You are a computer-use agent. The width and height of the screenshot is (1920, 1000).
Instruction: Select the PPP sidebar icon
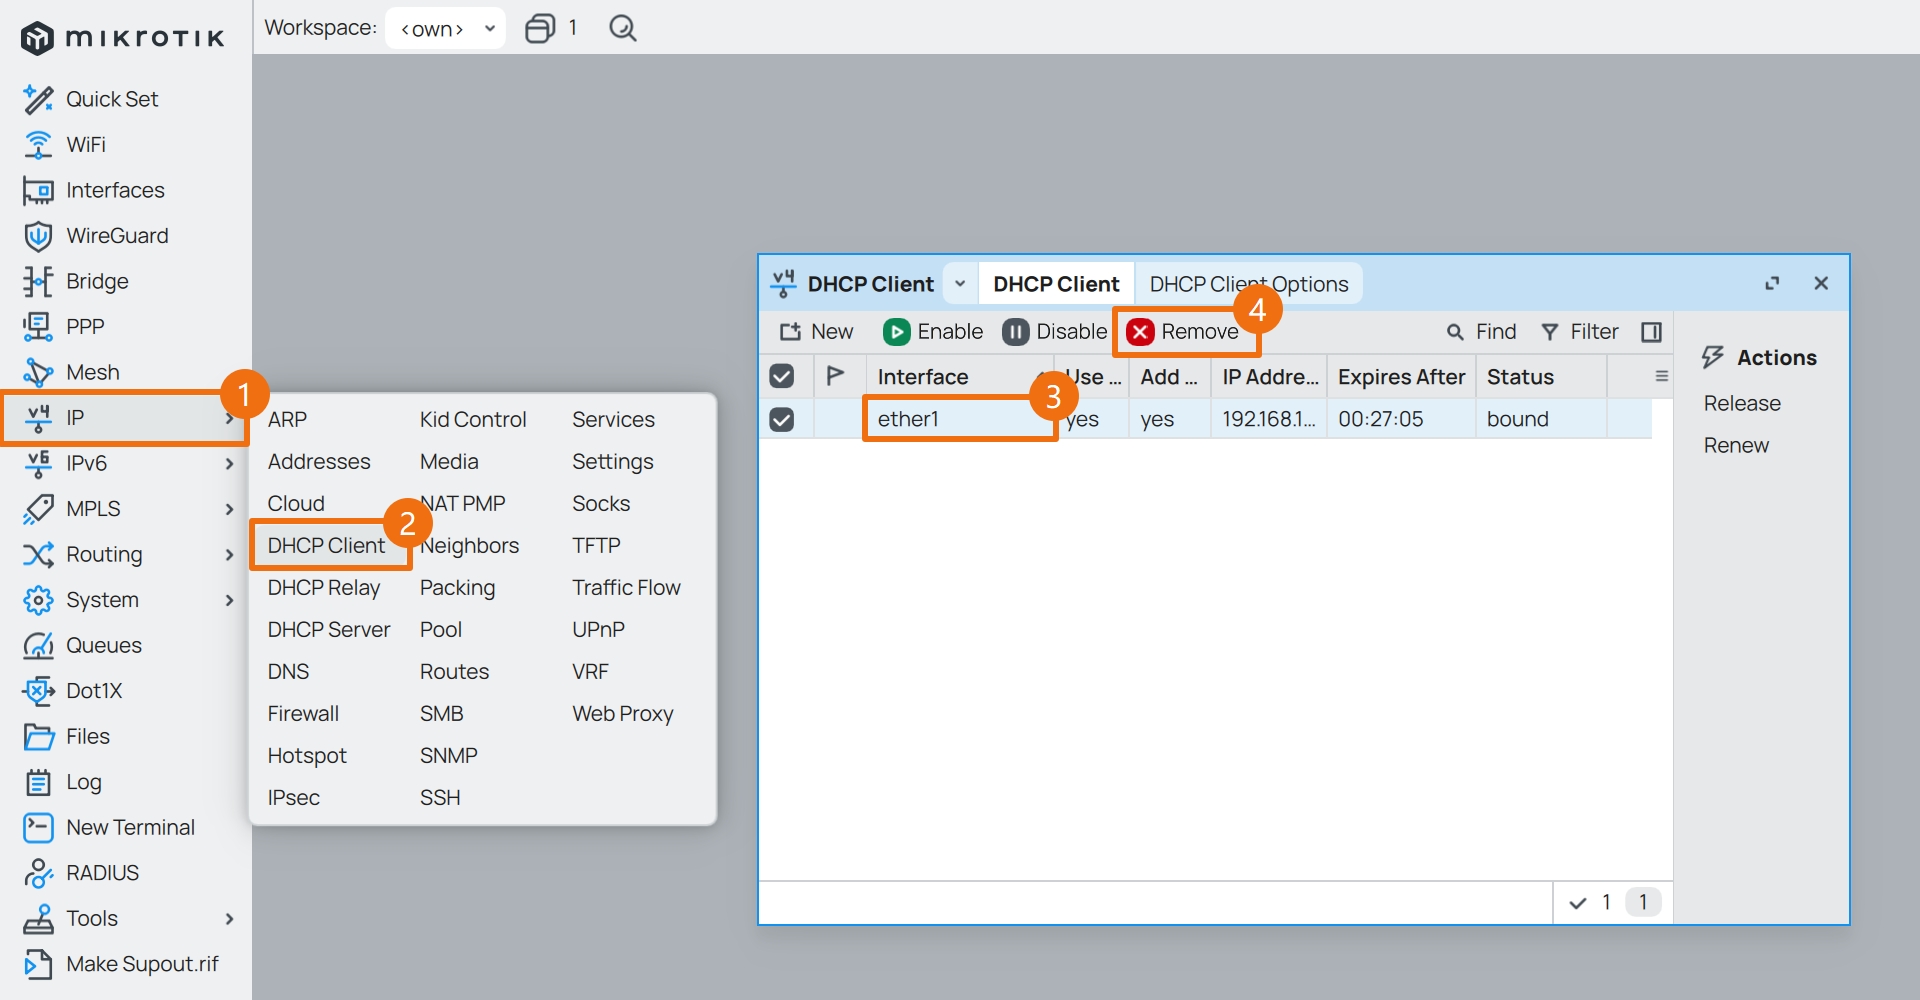click(38, 327)
